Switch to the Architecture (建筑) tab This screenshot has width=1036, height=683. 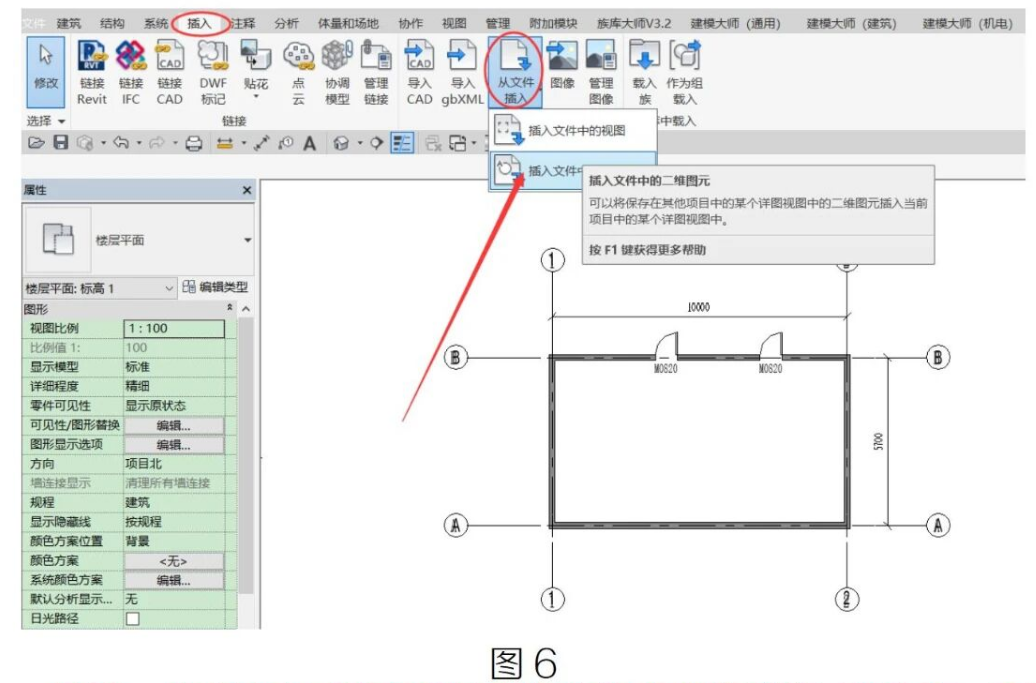pyautogui.click(x=68, y=23)
